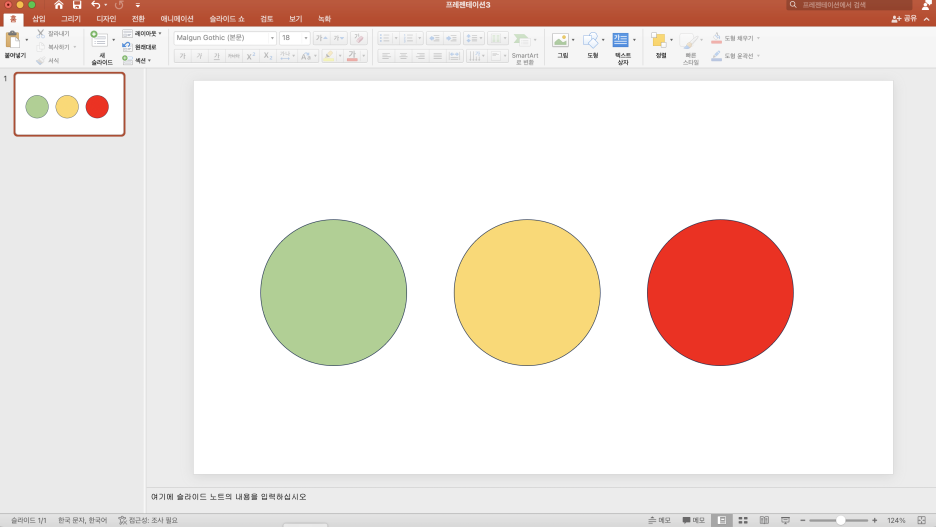
Task: Toggle bold formatting
Action: pyautogui.click(x=183, y=56)
